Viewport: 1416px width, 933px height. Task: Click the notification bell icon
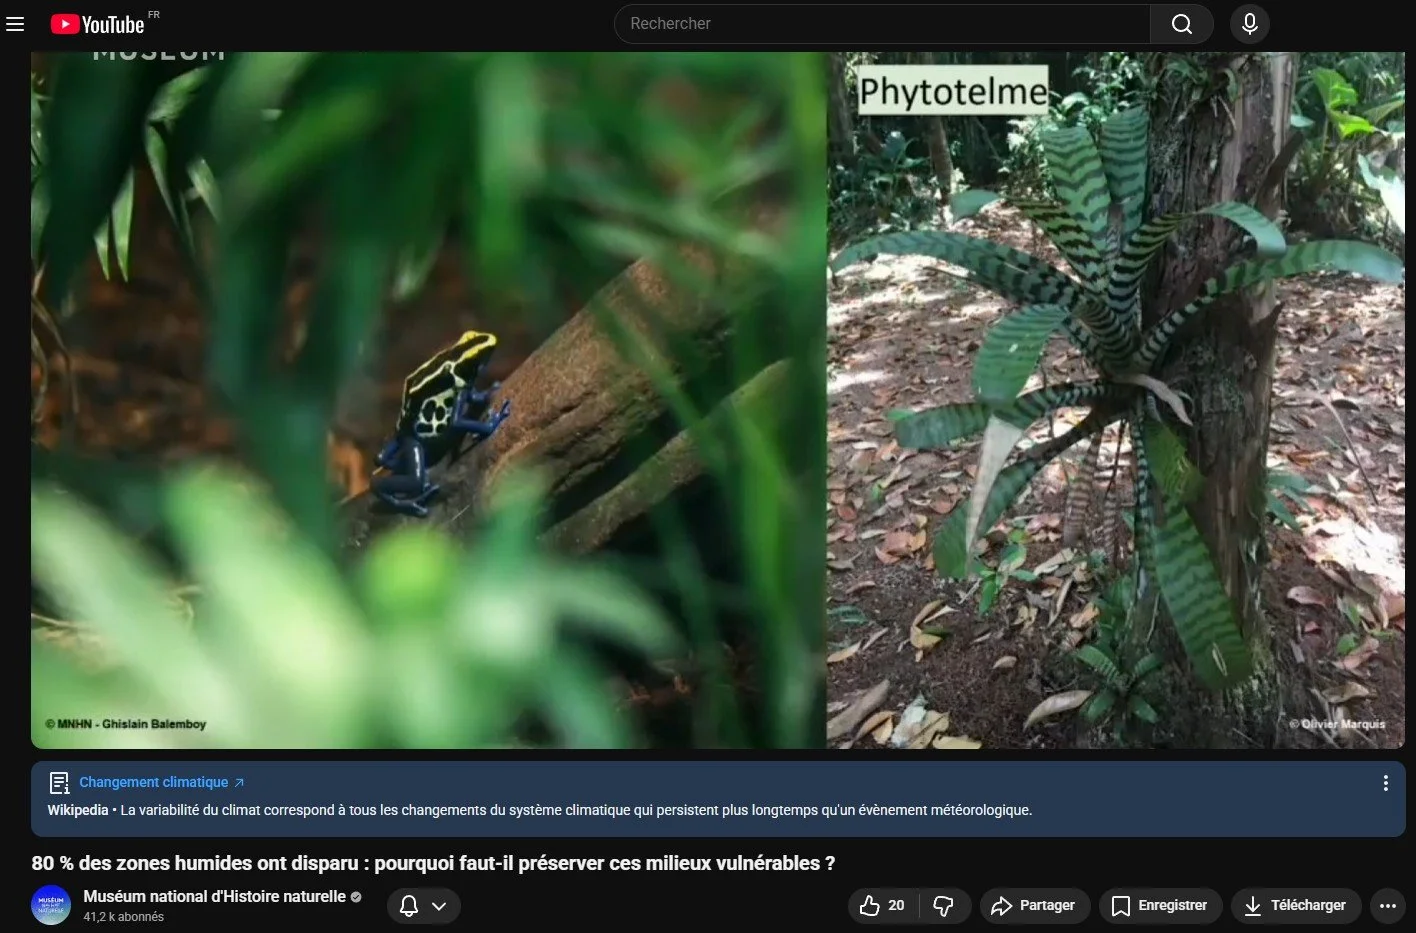409,906
